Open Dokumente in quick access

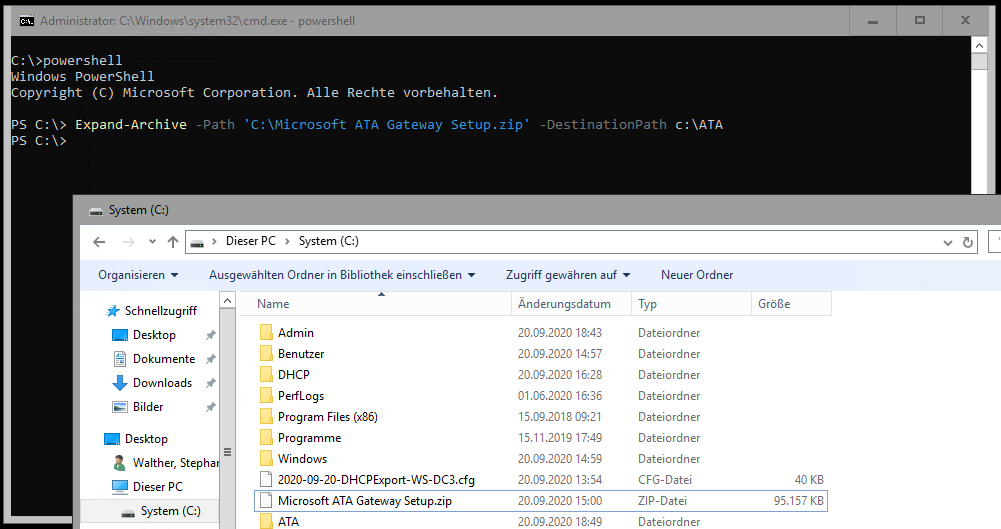click(163, 359)
